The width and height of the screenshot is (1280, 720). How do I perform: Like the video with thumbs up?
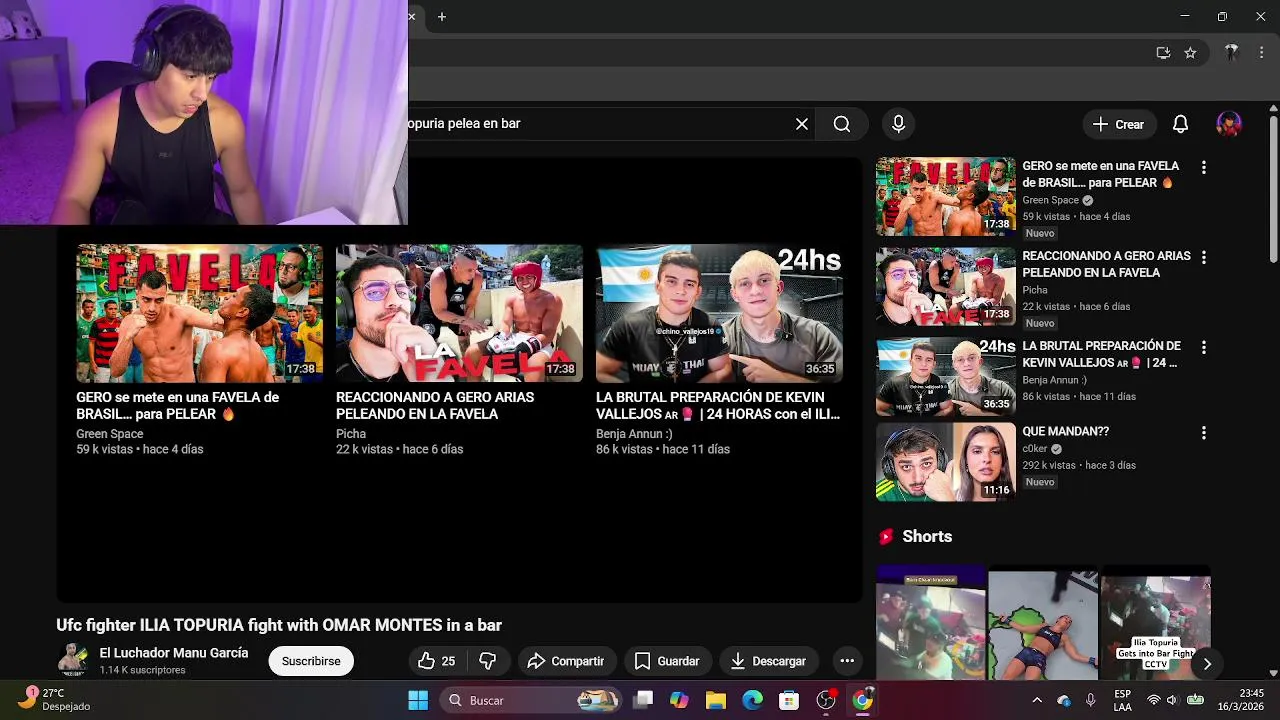[x=436, y=661]
